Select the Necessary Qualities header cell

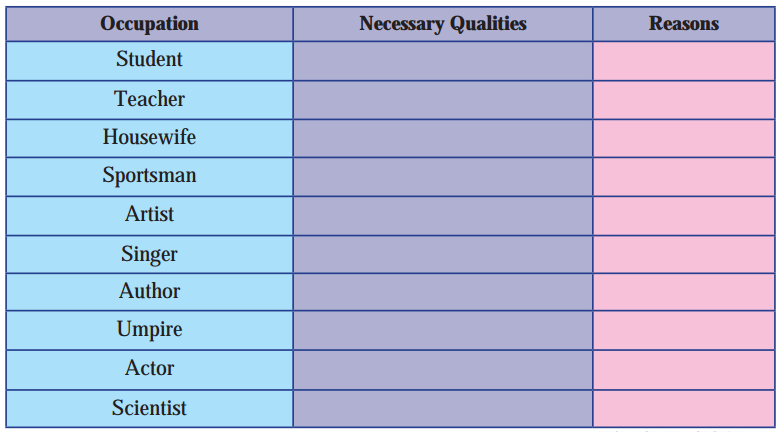[443, 24]
